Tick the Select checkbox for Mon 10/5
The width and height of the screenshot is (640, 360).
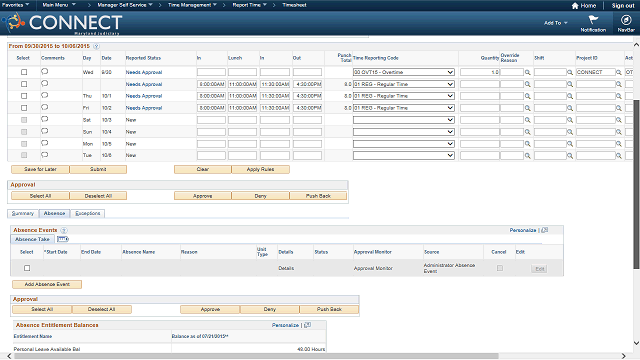[x=24, y=144]
